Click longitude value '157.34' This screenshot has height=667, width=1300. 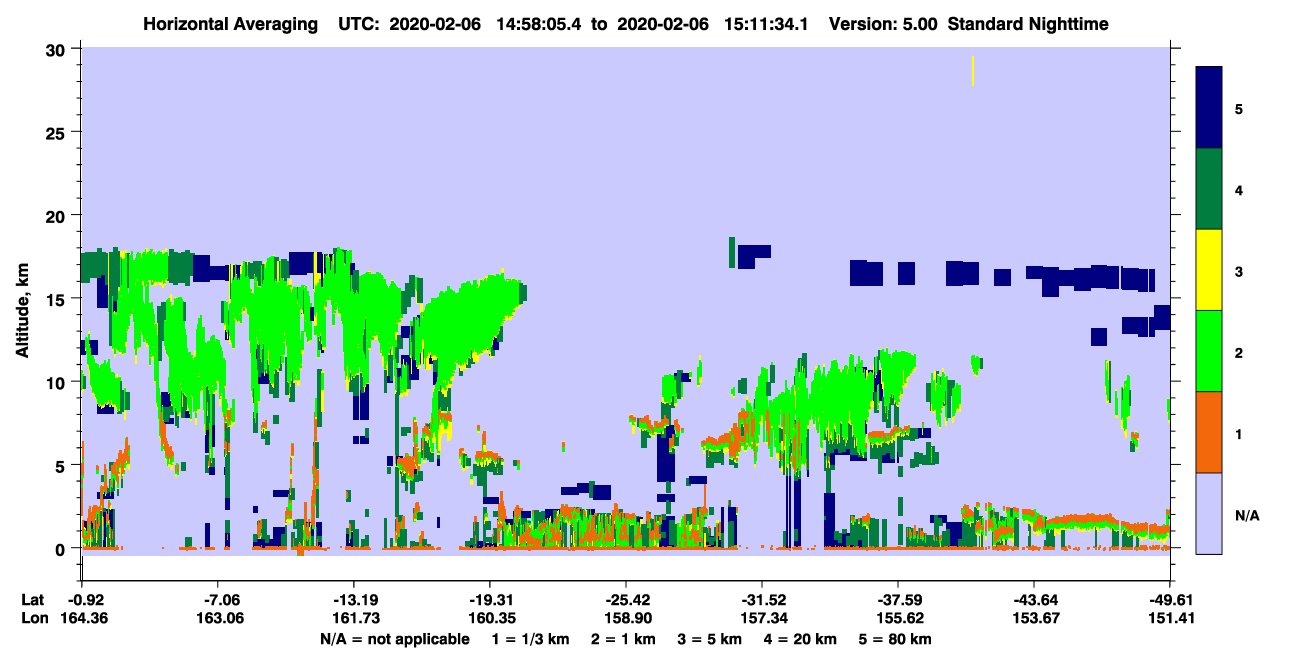pyautogui.click(x=762, y=618)
